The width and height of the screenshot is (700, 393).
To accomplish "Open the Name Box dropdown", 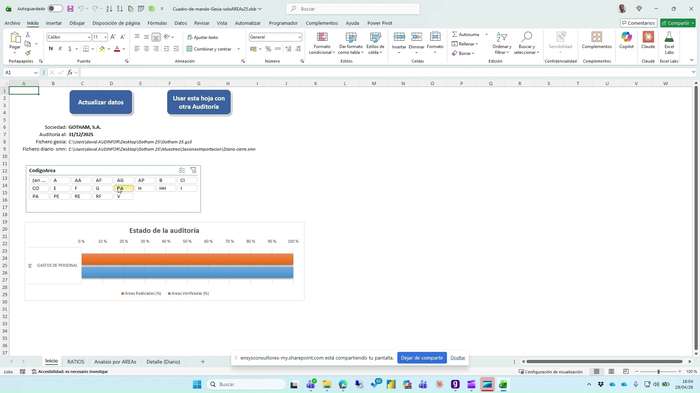I will [35, 72].
